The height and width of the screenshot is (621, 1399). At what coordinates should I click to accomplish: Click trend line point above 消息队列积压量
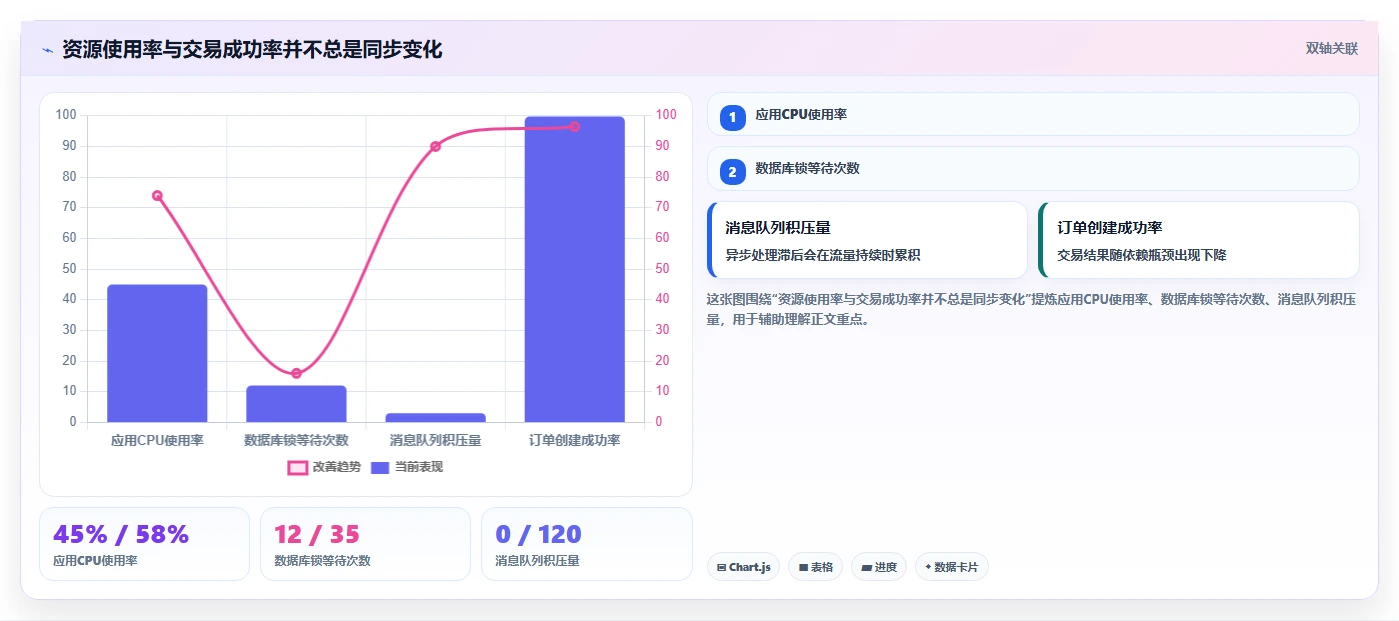[x=435, y=146]
